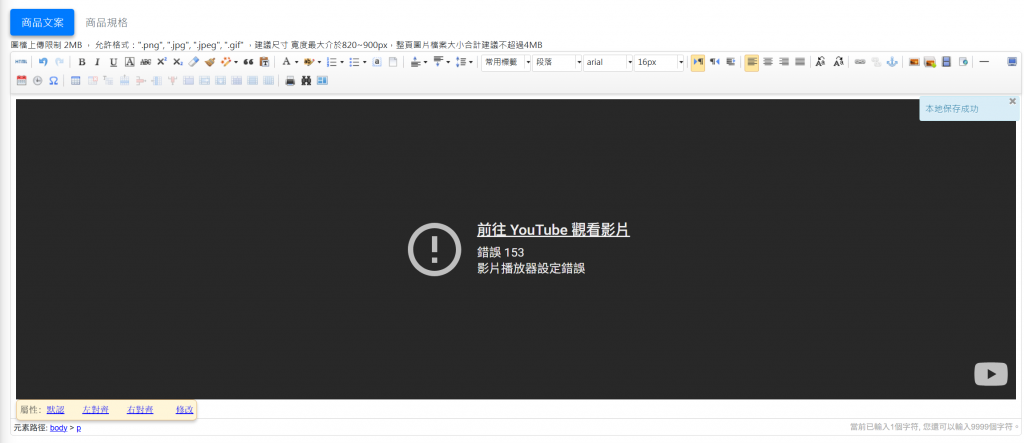Toggle bold formatting

coord(82,62)
